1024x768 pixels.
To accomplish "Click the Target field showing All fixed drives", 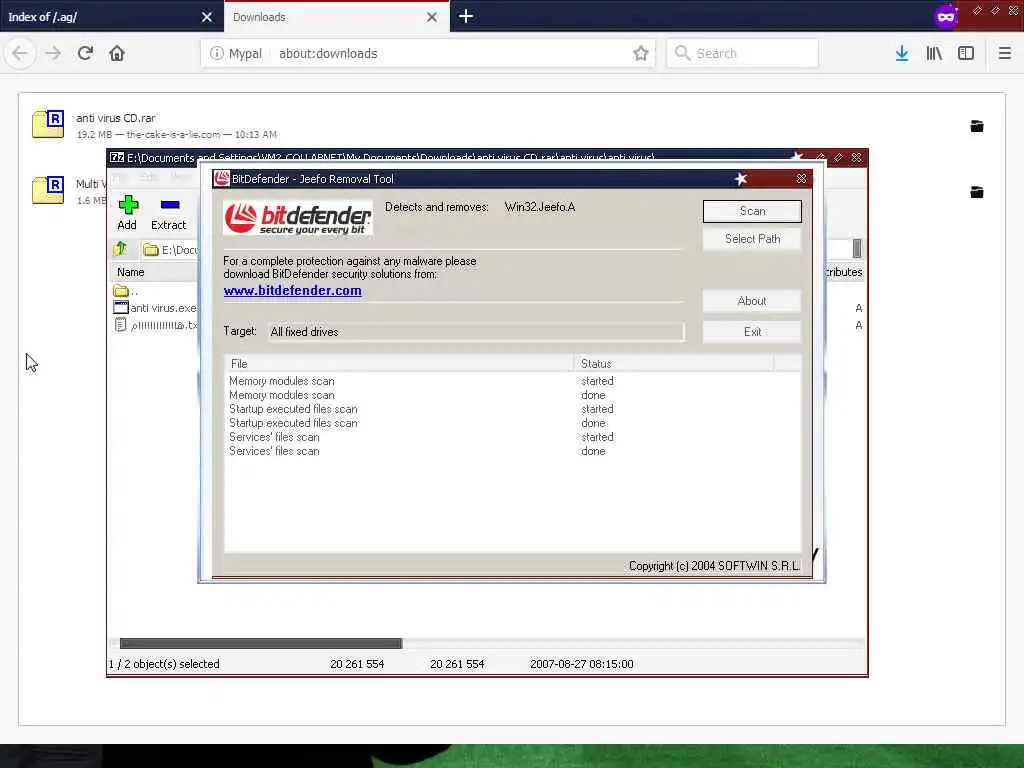I will click(x=476, y=332).
